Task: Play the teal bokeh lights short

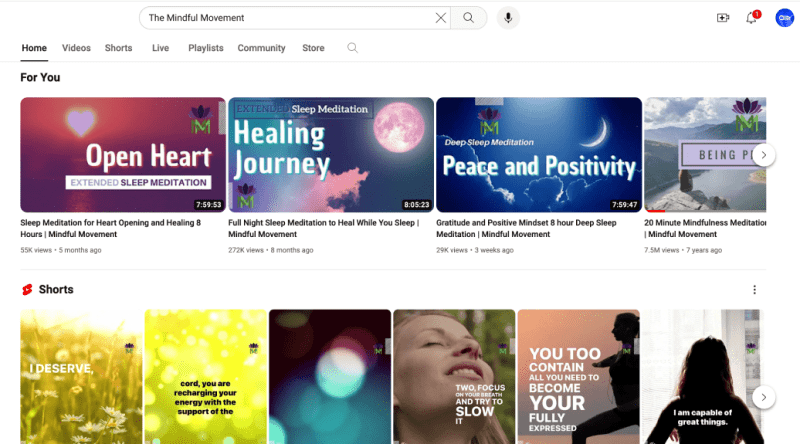Action: point(330,377)
